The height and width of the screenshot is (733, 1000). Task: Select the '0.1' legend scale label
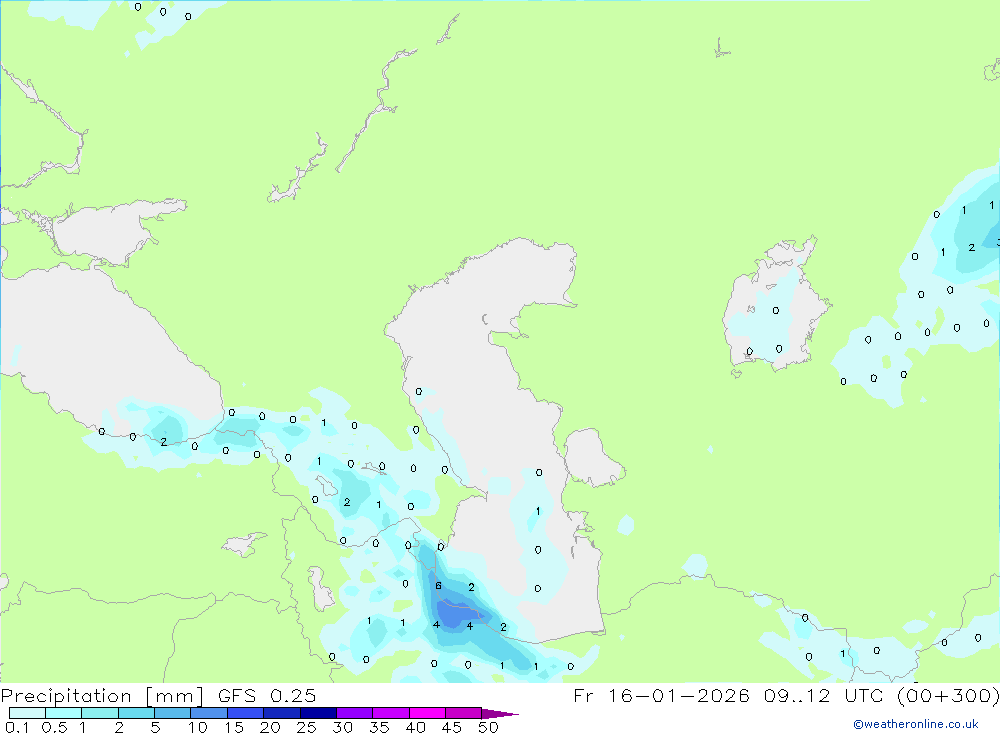17,727
